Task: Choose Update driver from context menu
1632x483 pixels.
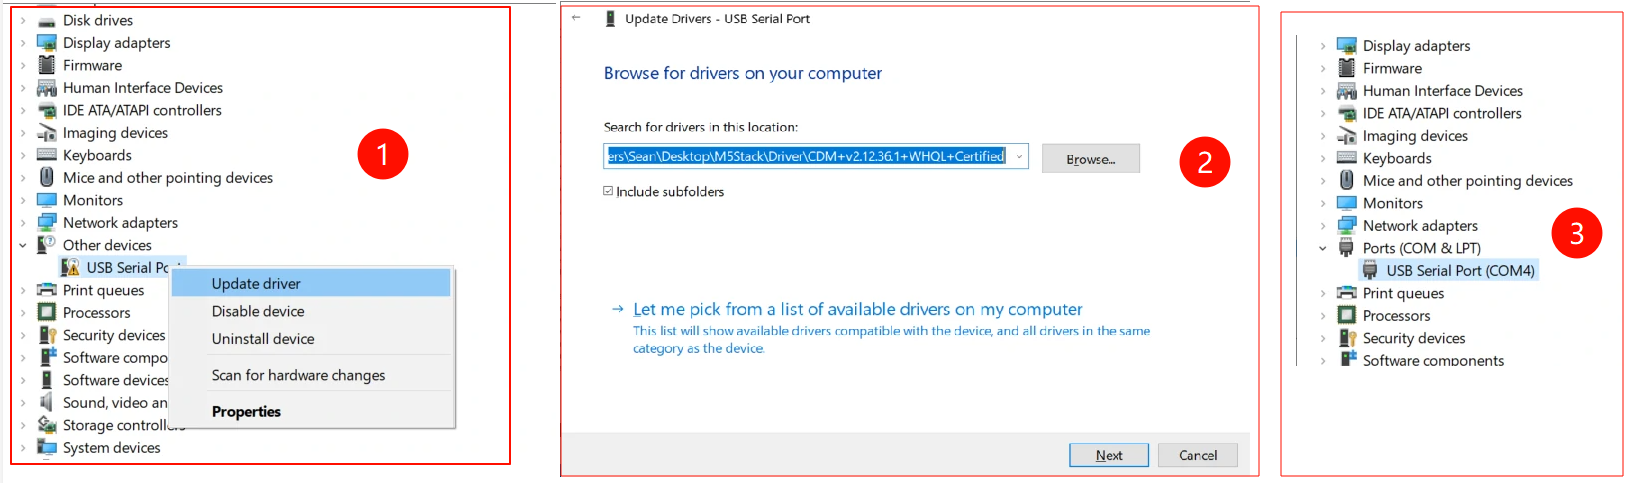Action: click(256, 283)
